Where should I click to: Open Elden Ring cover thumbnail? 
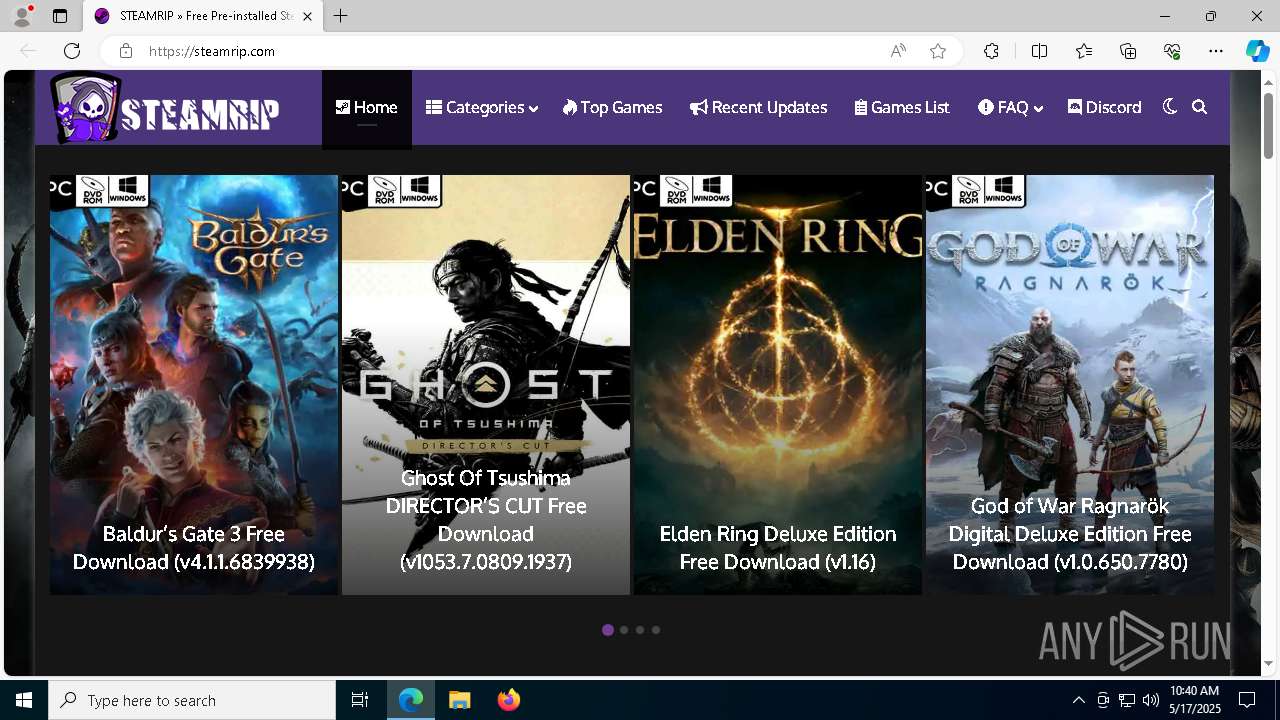(x=778, y=385)
